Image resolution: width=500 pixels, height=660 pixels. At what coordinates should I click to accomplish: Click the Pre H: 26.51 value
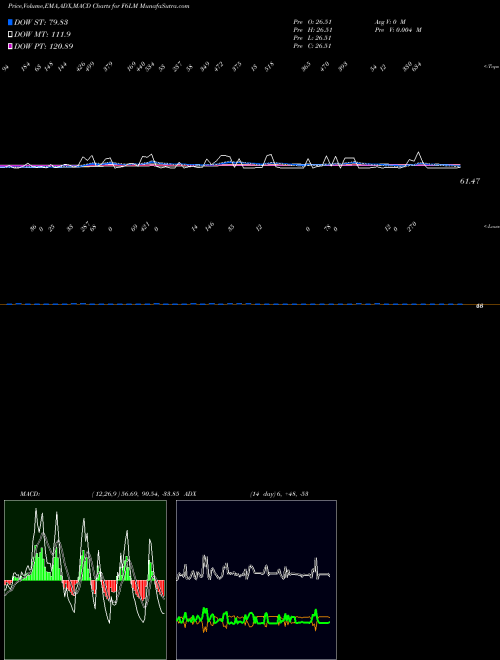313,30
